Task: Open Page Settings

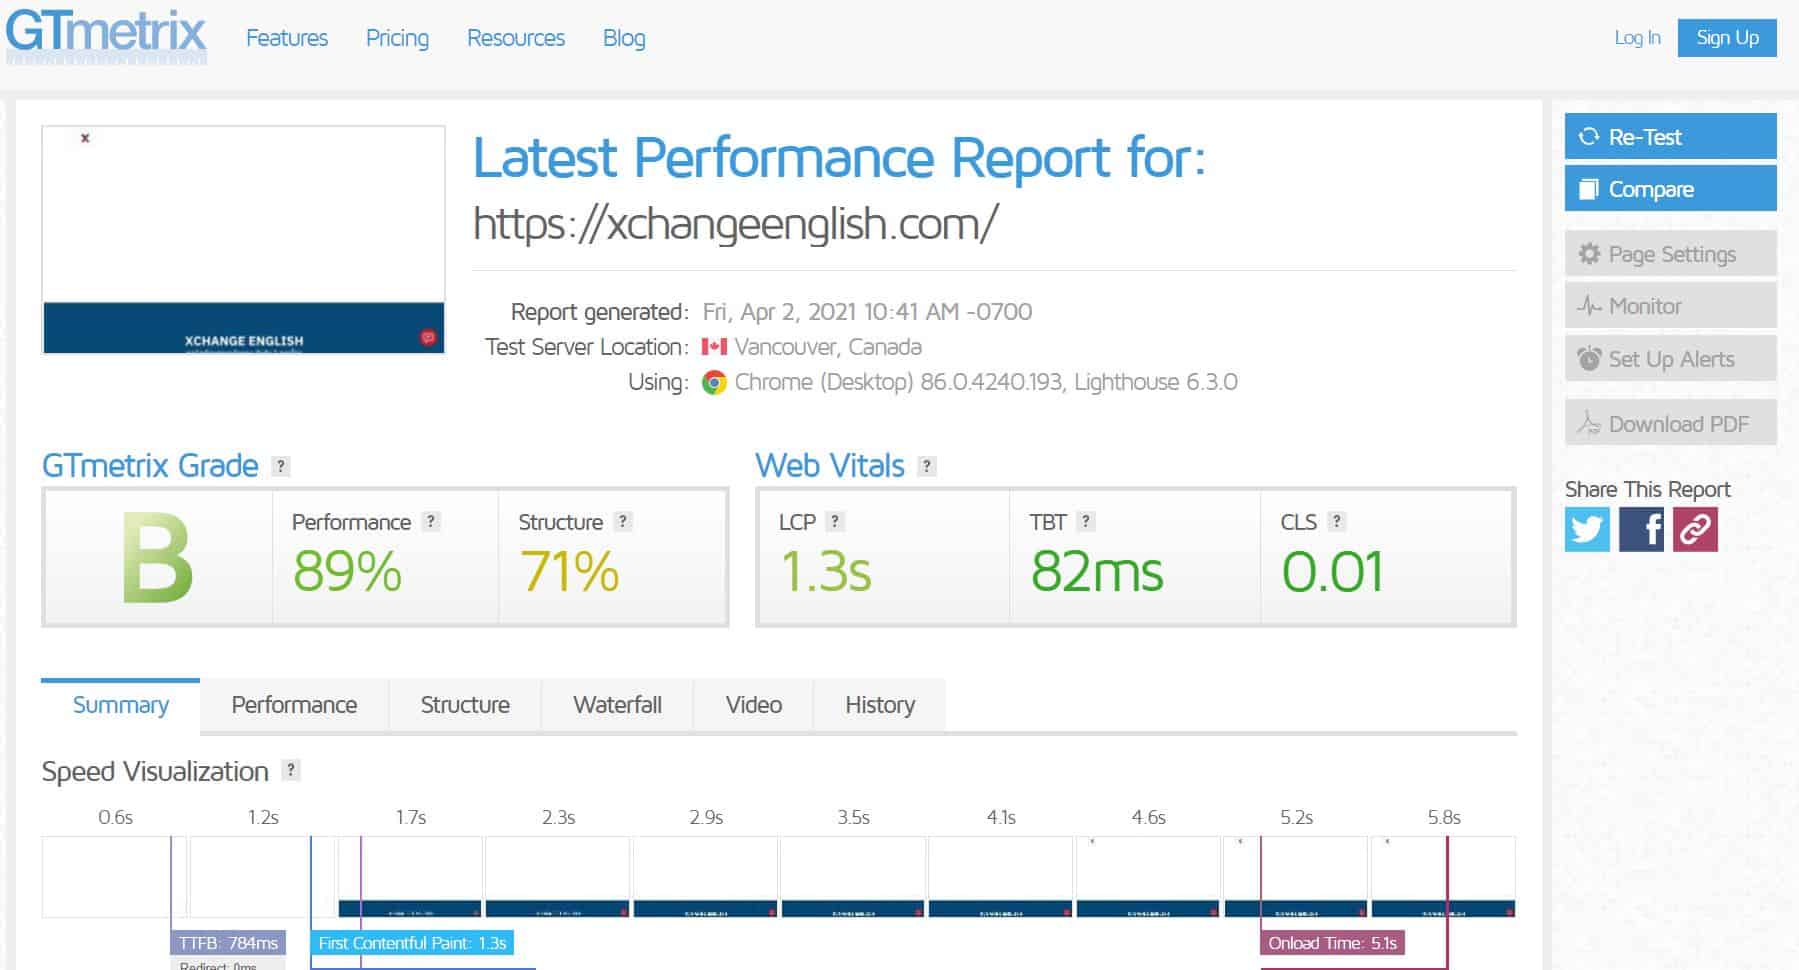Action: pyautogui.click(x=1670, y=253)
